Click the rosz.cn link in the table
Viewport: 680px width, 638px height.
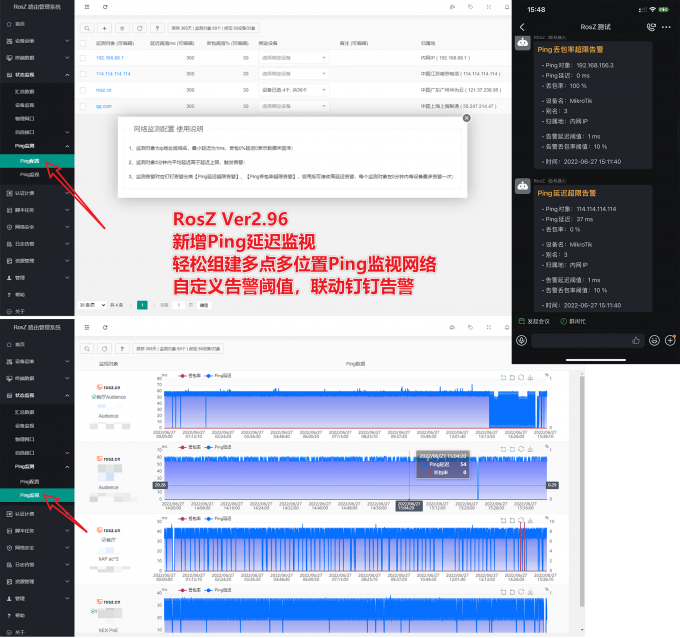coord(104,90)
